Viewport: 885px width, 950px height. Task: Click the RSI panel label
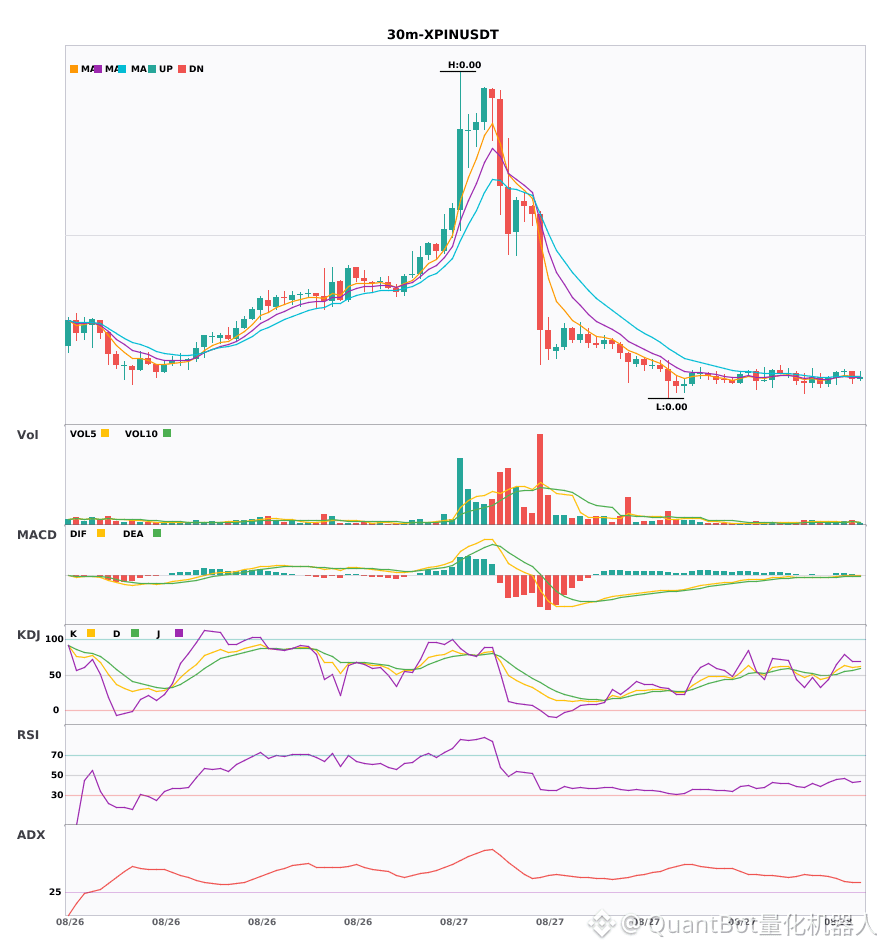point(28,735)
